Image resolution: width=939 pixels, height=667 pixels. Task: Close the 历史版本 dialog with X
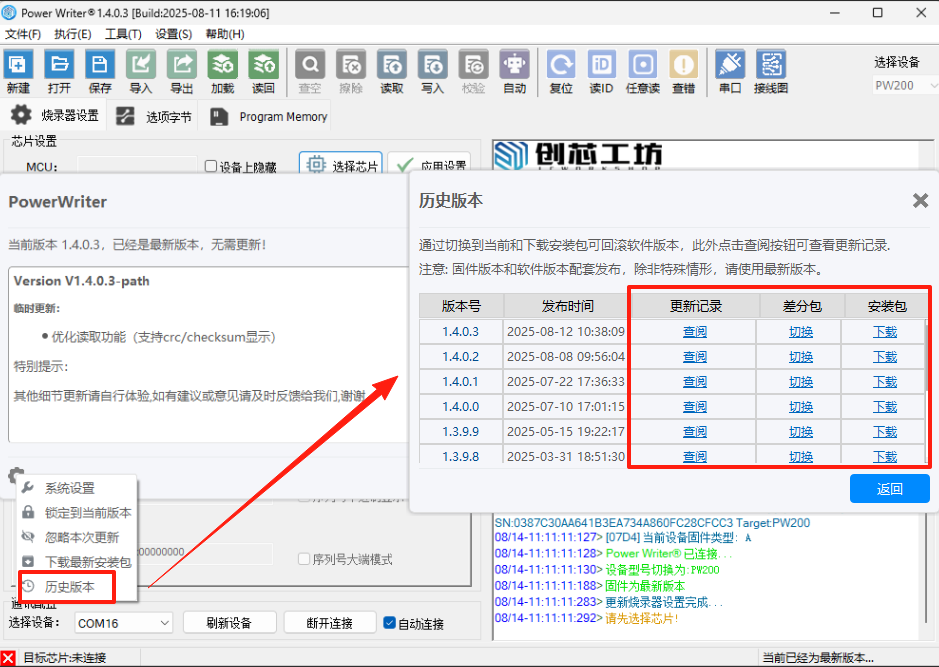[x=920, y=201]
